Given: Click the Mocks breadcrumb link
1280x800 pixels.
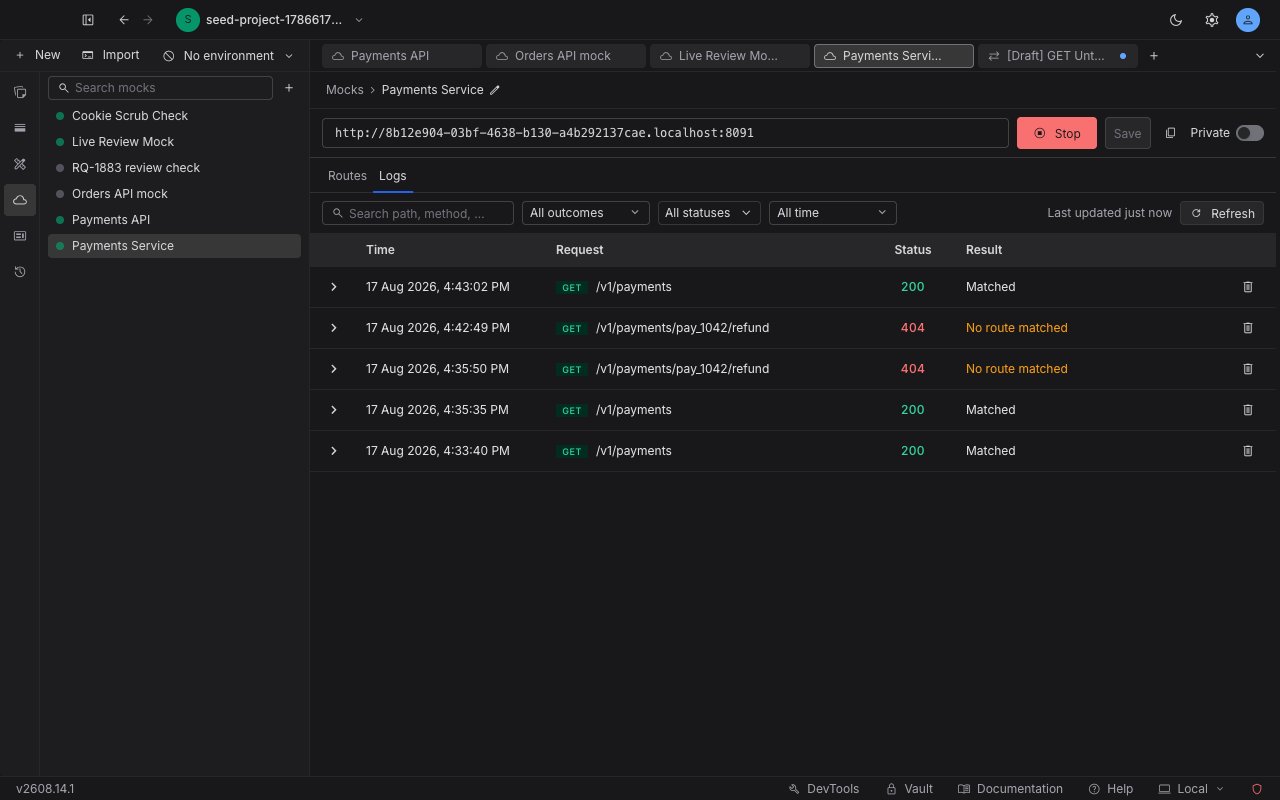Looking at the screenshot, I should pos(344,90).
